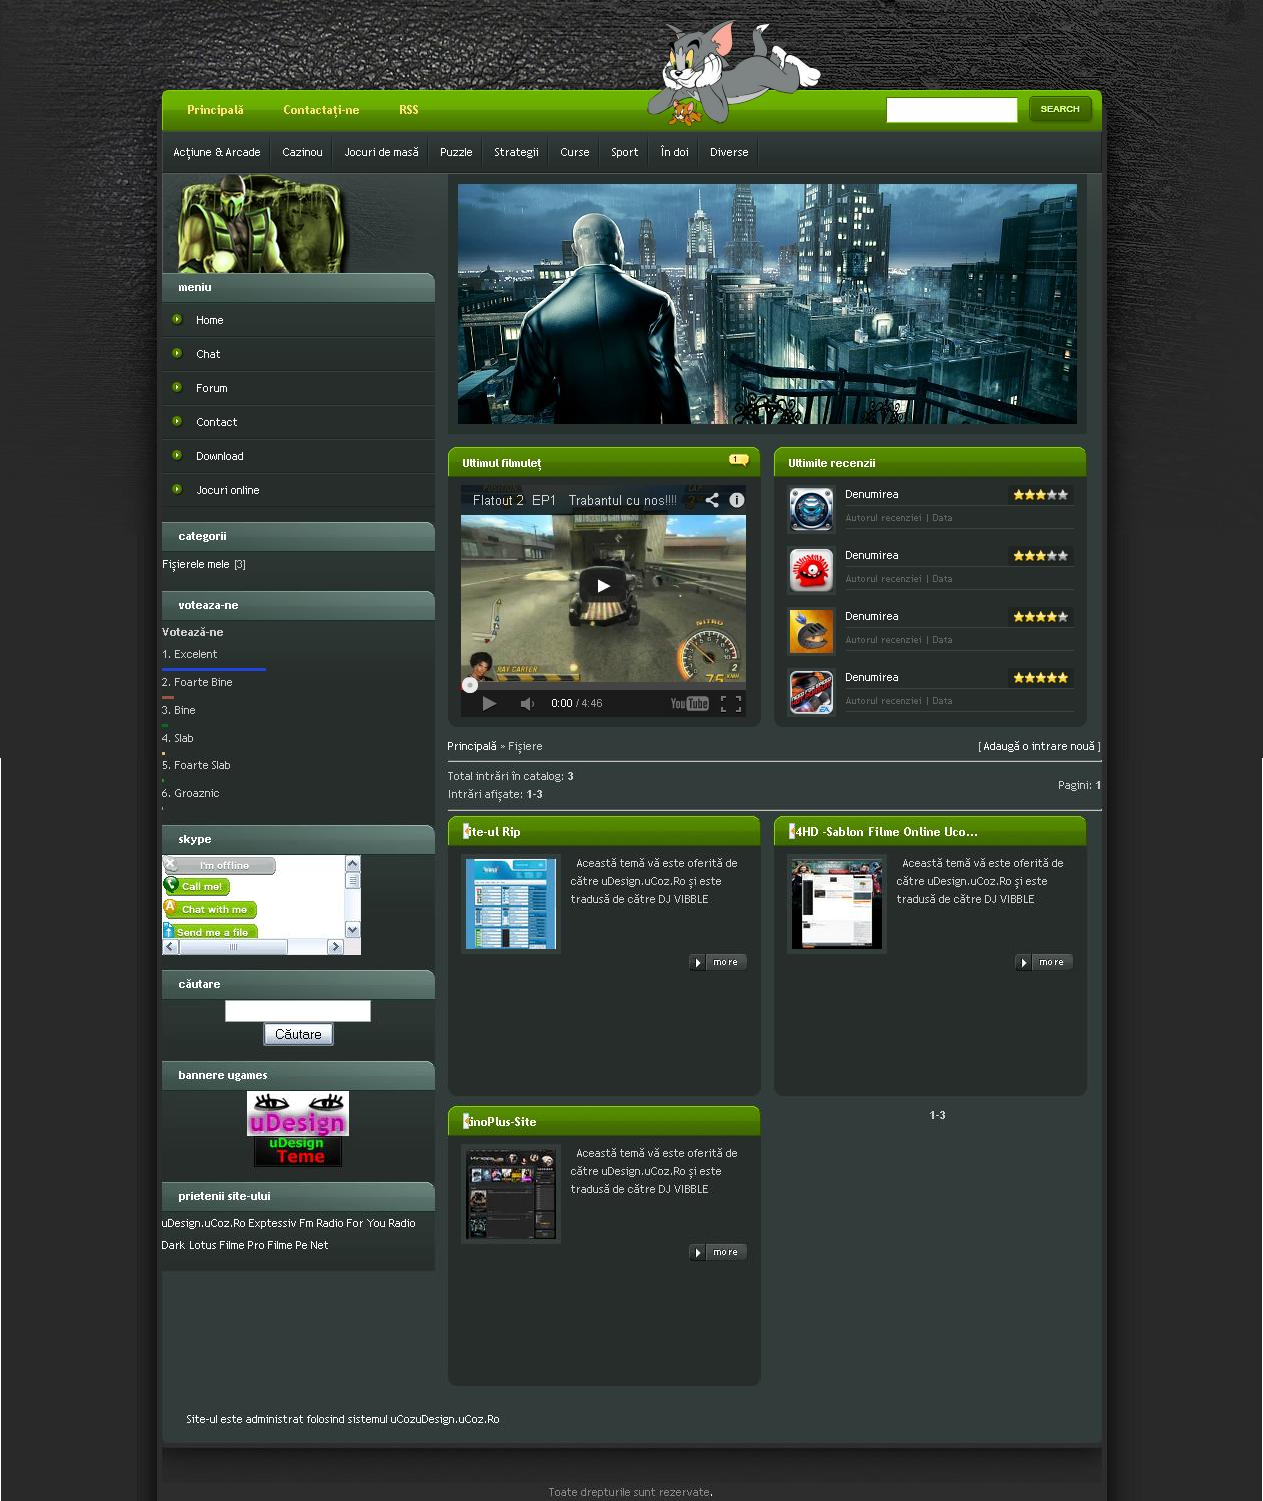This screenshot has width=1263, height=1501.
Task: Click the Skype Call me button
Action: point(197,886)
